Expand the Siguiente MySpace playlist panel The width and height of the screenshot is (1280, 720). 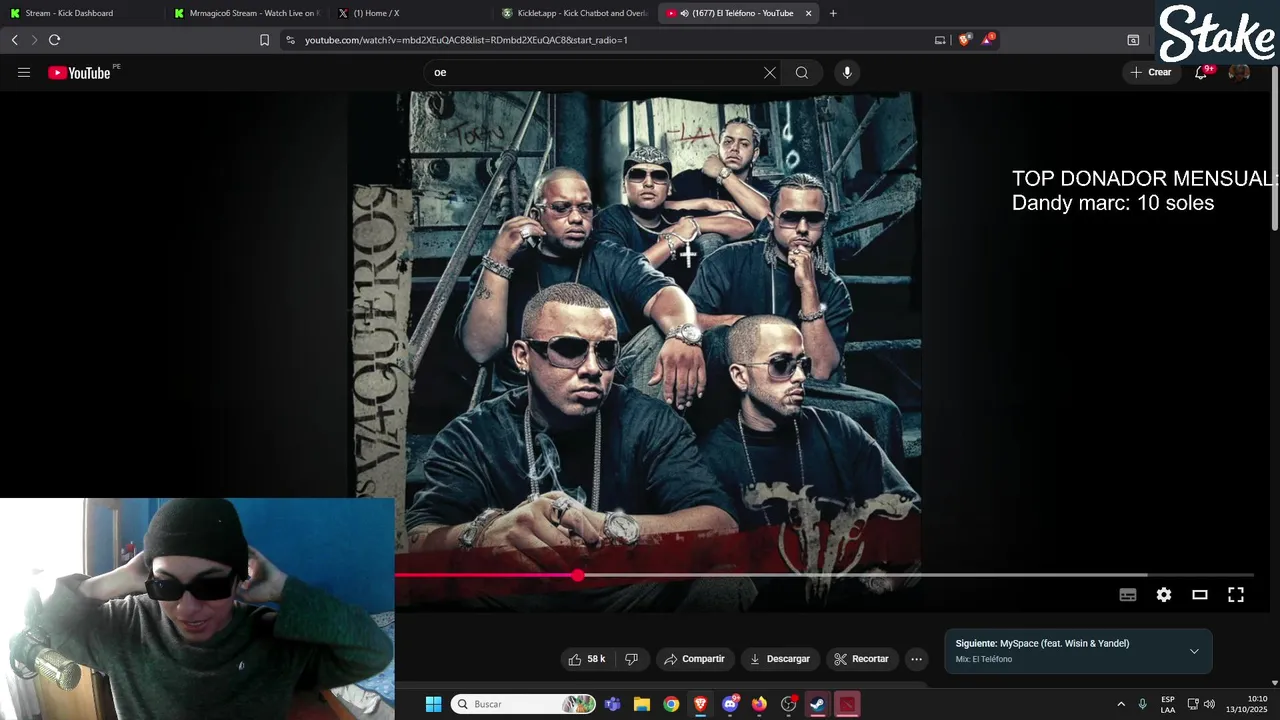click(x=1194, y=651)
